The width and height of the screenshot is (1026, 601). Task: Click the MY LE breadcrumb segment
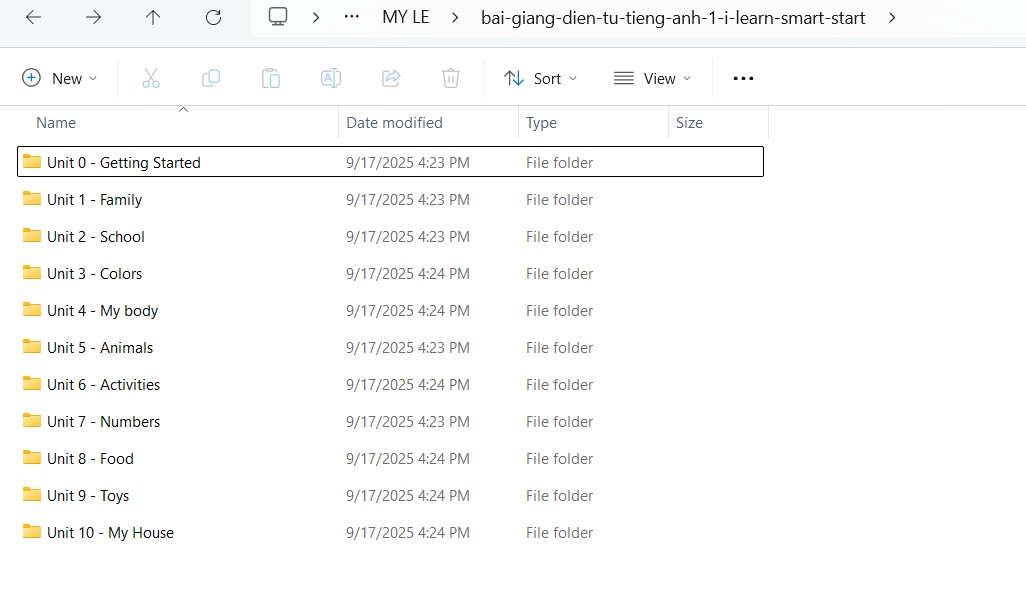[x=405, y=17]
